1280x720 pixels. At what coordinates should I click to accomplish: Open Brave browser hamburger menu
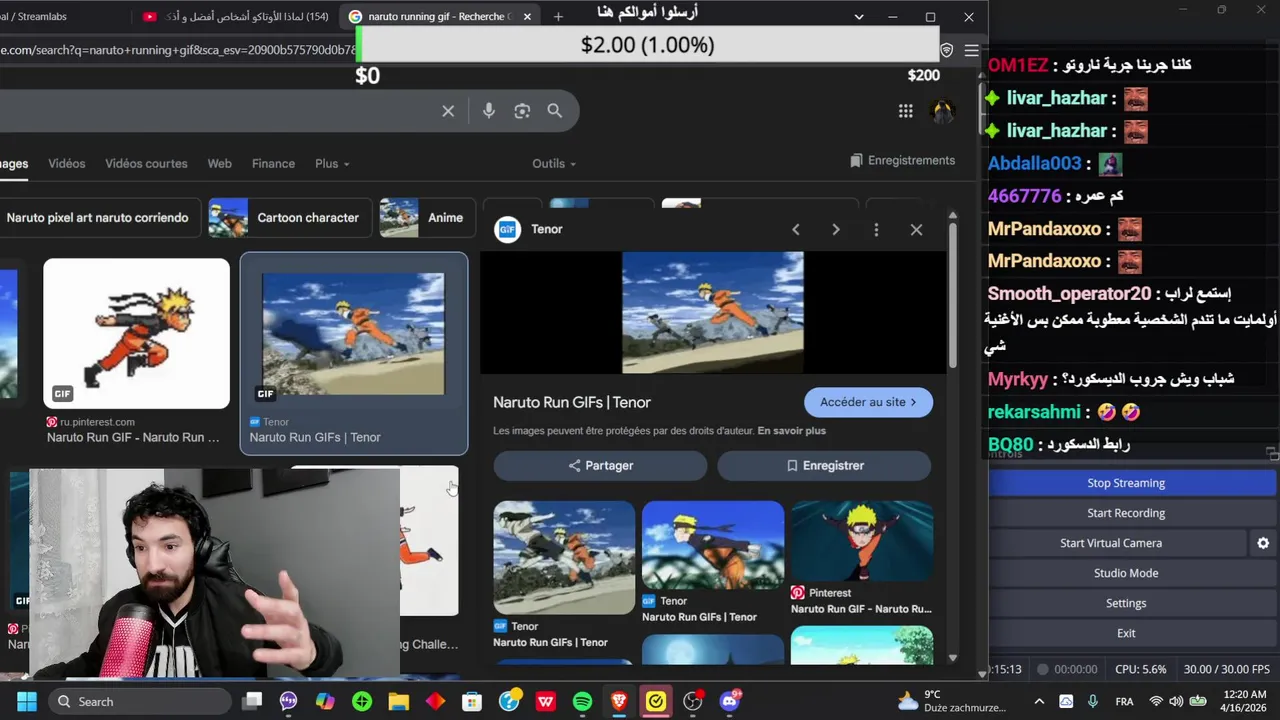(971, 50)
